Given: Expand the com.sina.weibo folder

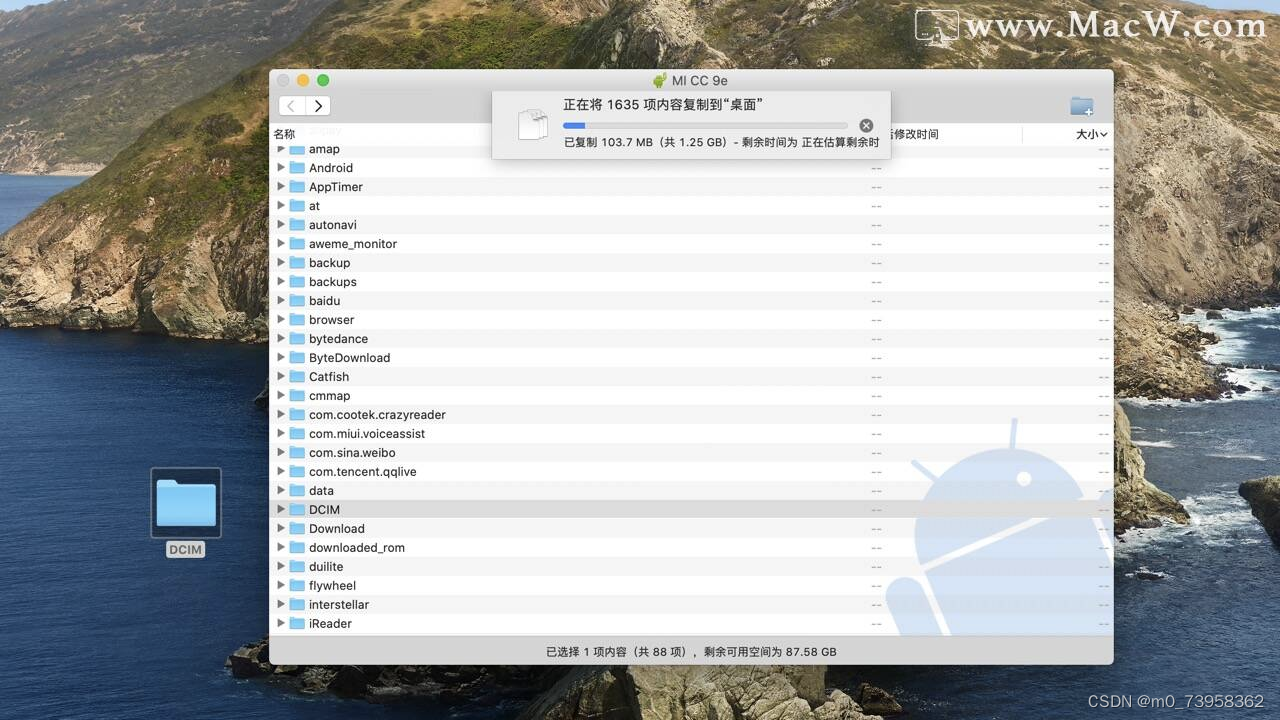Looking at the screenshot, I should coord(281,453).
